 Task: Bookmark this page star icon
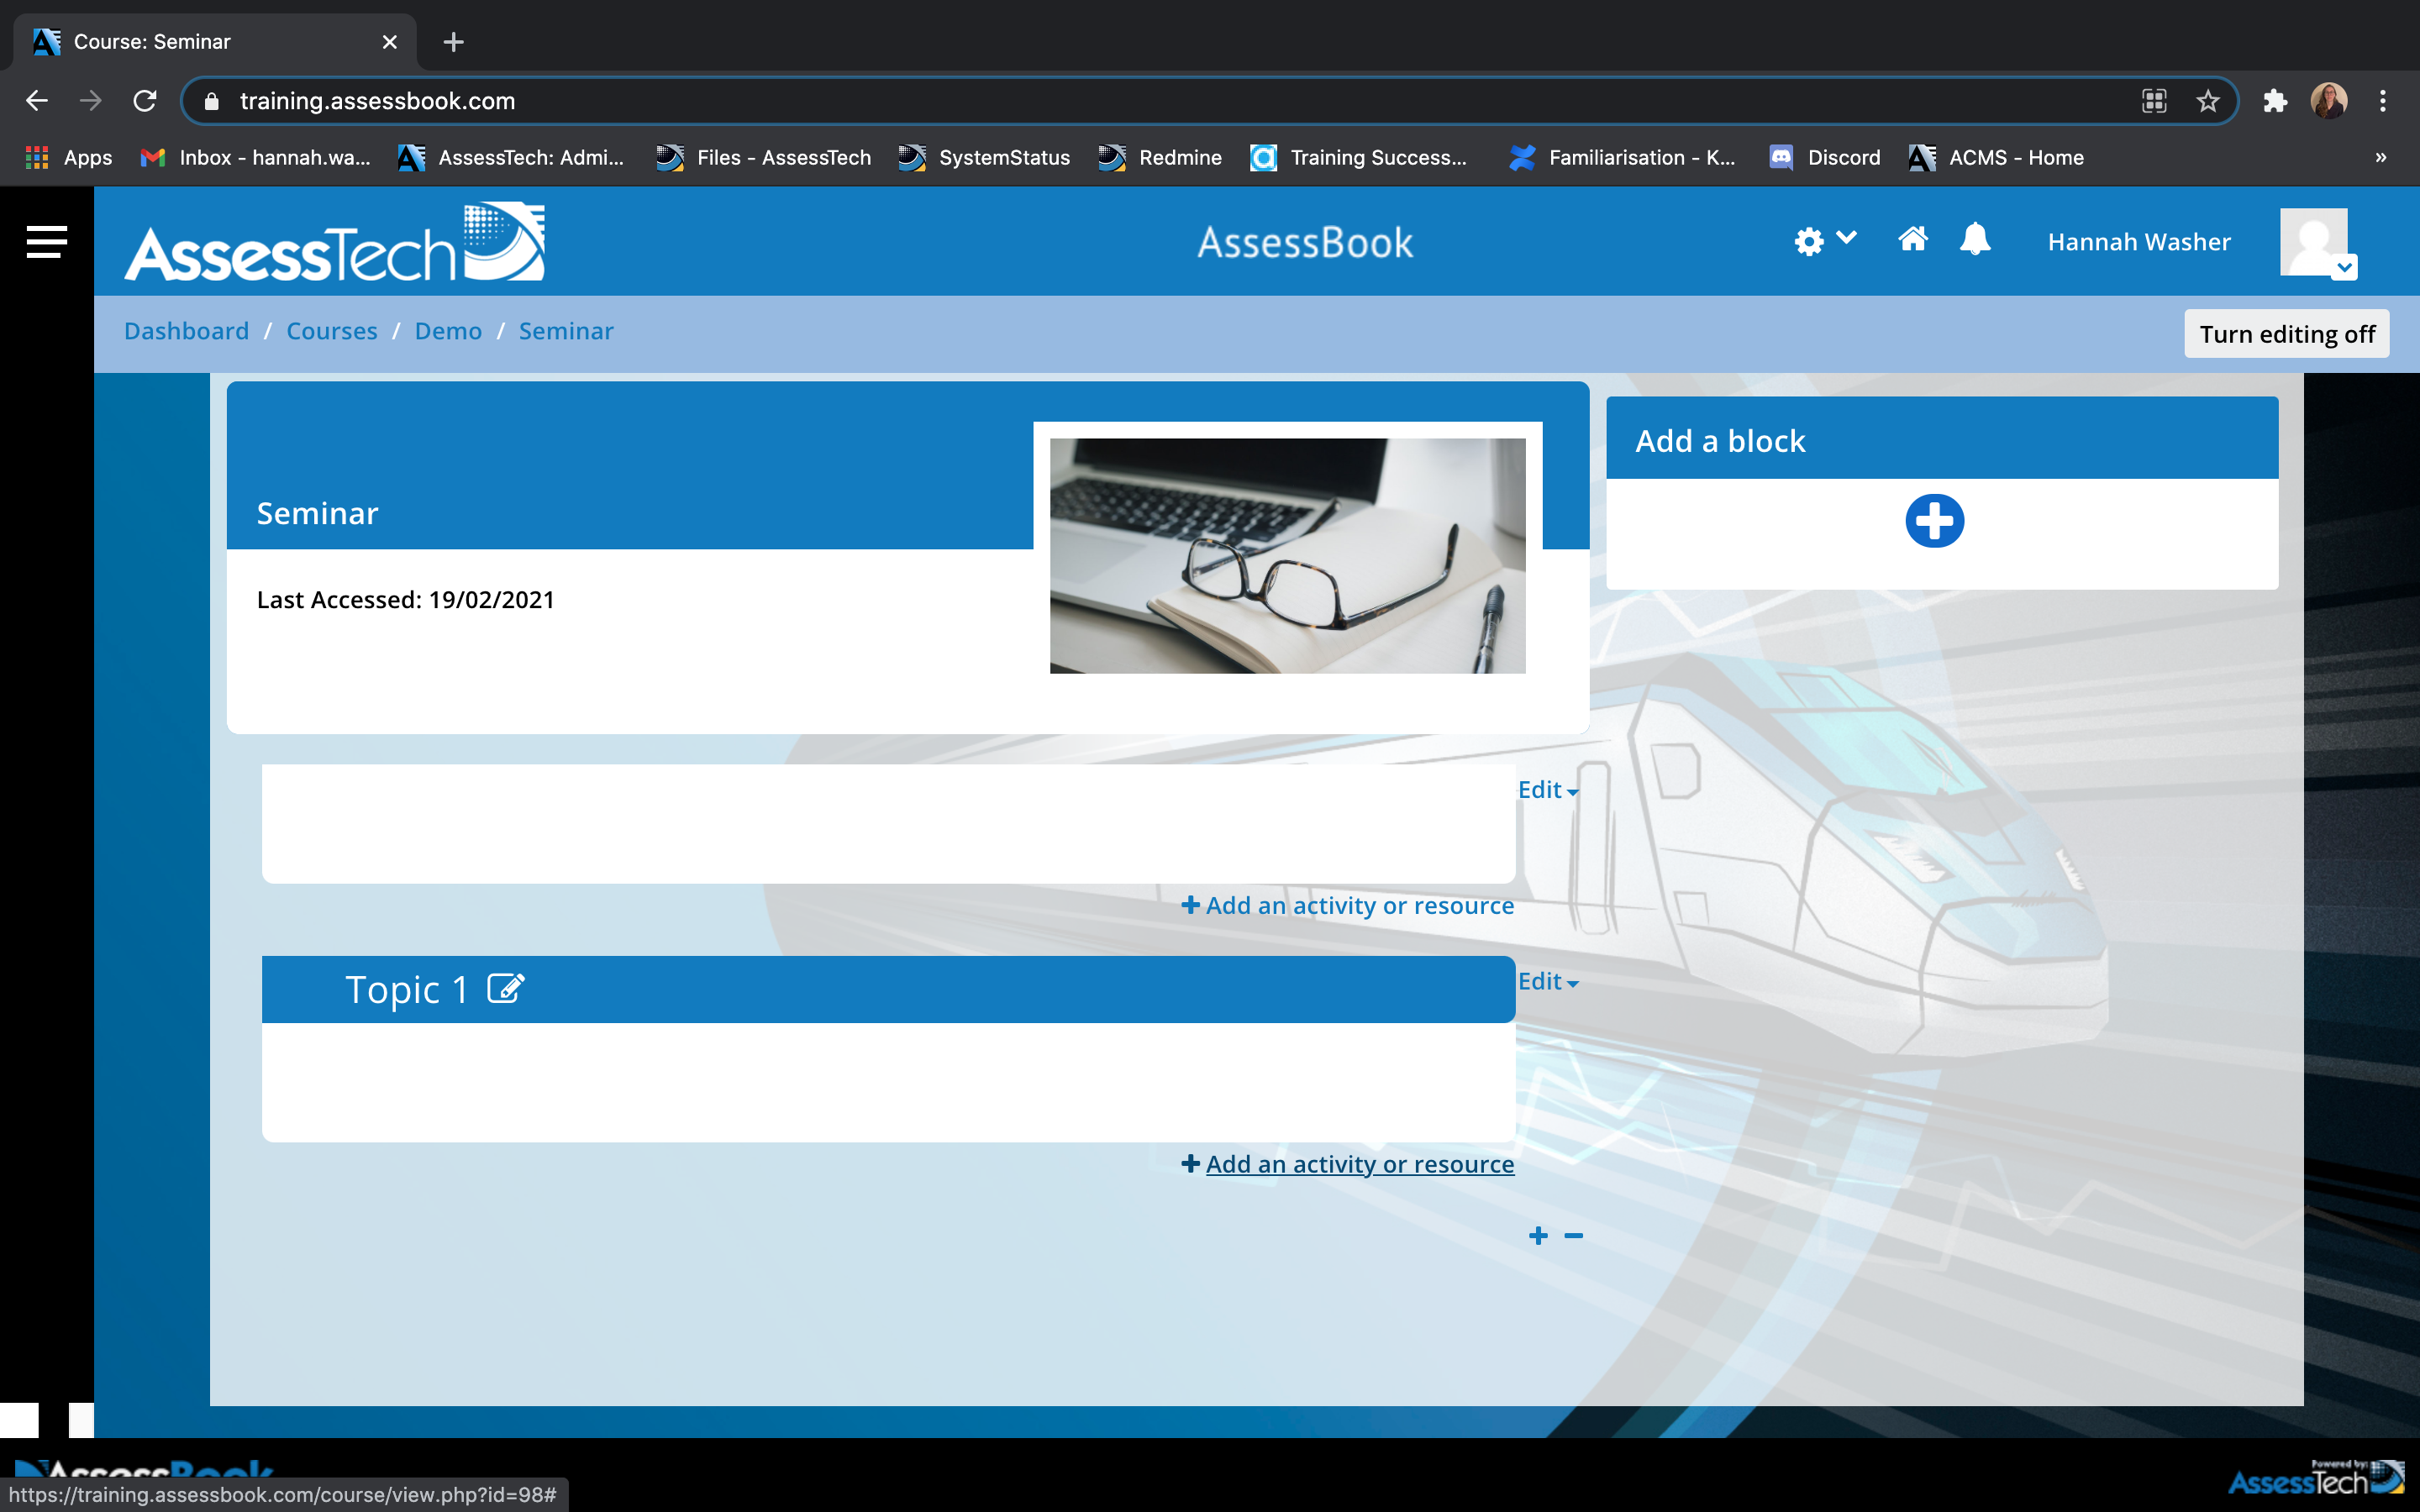tap(2207, 101)
